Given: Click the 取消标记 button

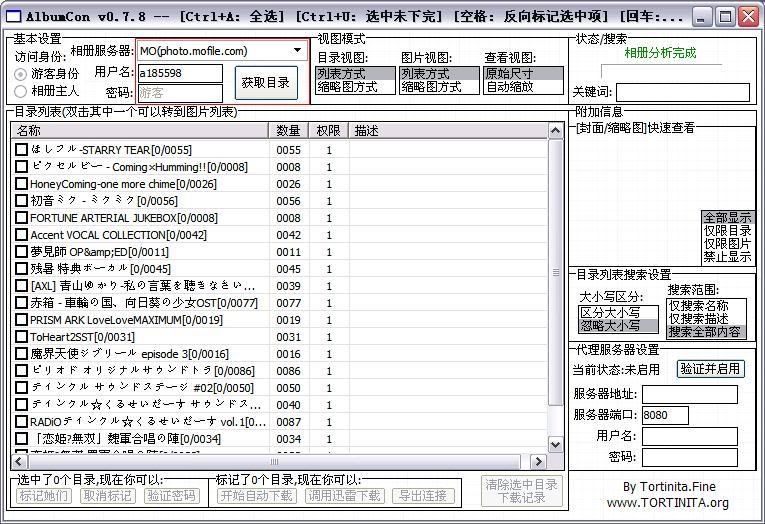Looking at the screenshot, I should point(107,496).
